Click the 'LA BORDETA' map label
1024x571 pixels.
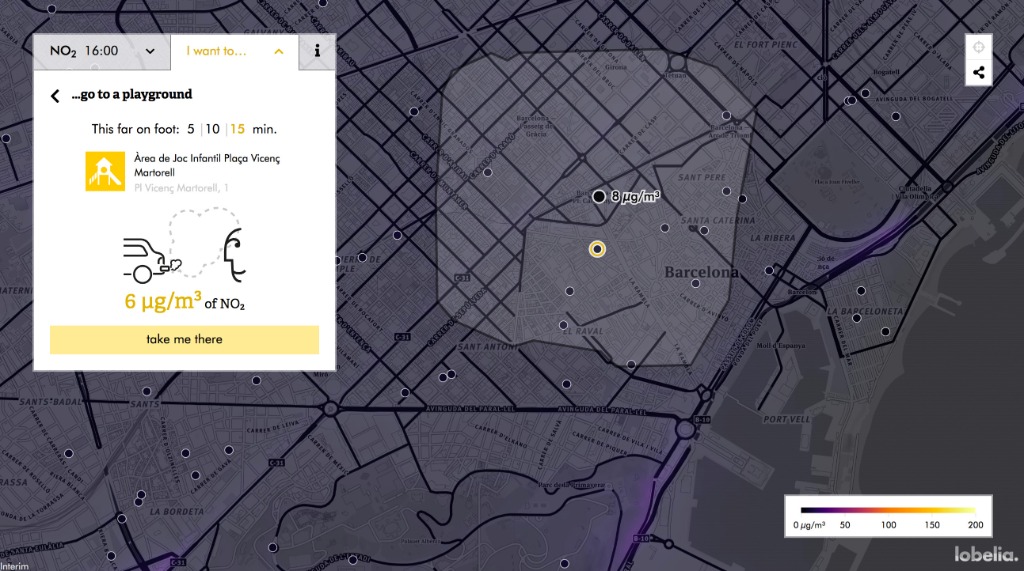coord(177,512)
